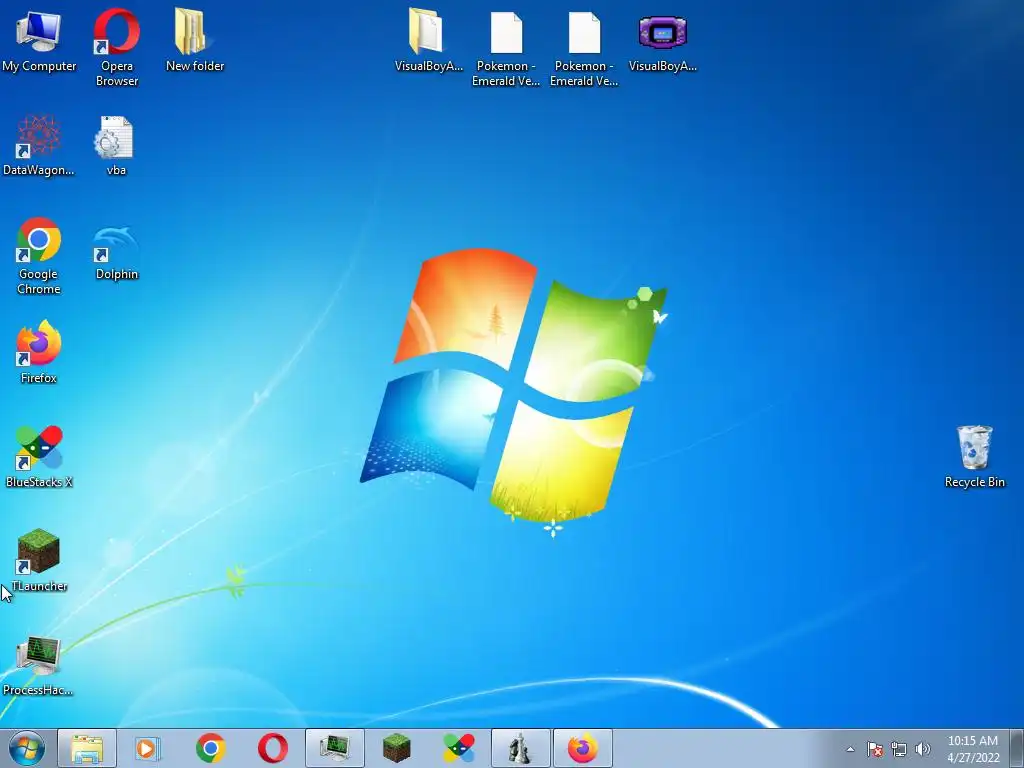1024x768 pixels.
Task: Open the Windows Start menu
Action: [27, 748]
